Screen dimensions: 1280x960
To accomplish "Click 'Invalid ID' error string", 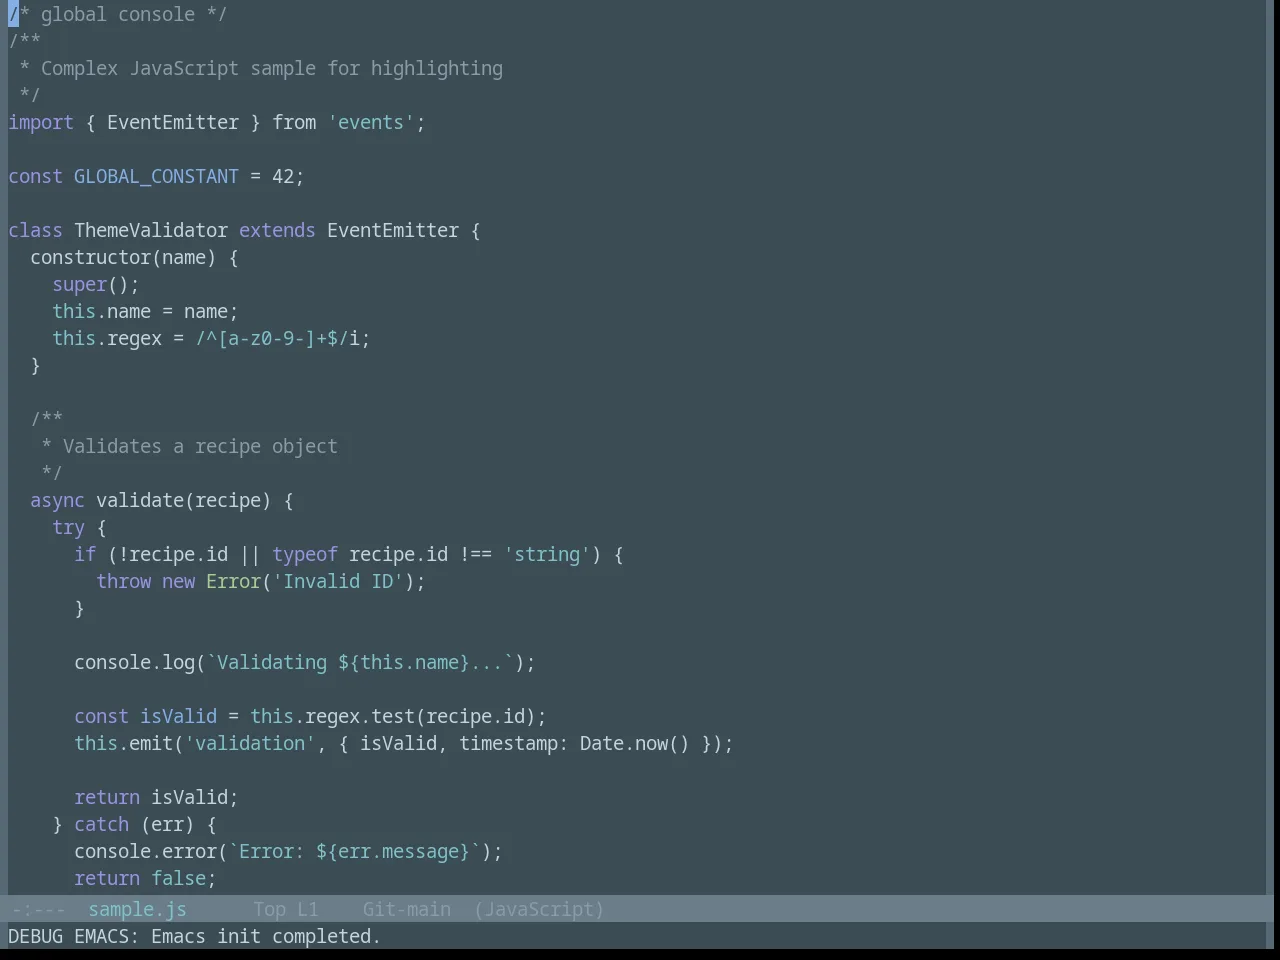I will pos(338,581).
